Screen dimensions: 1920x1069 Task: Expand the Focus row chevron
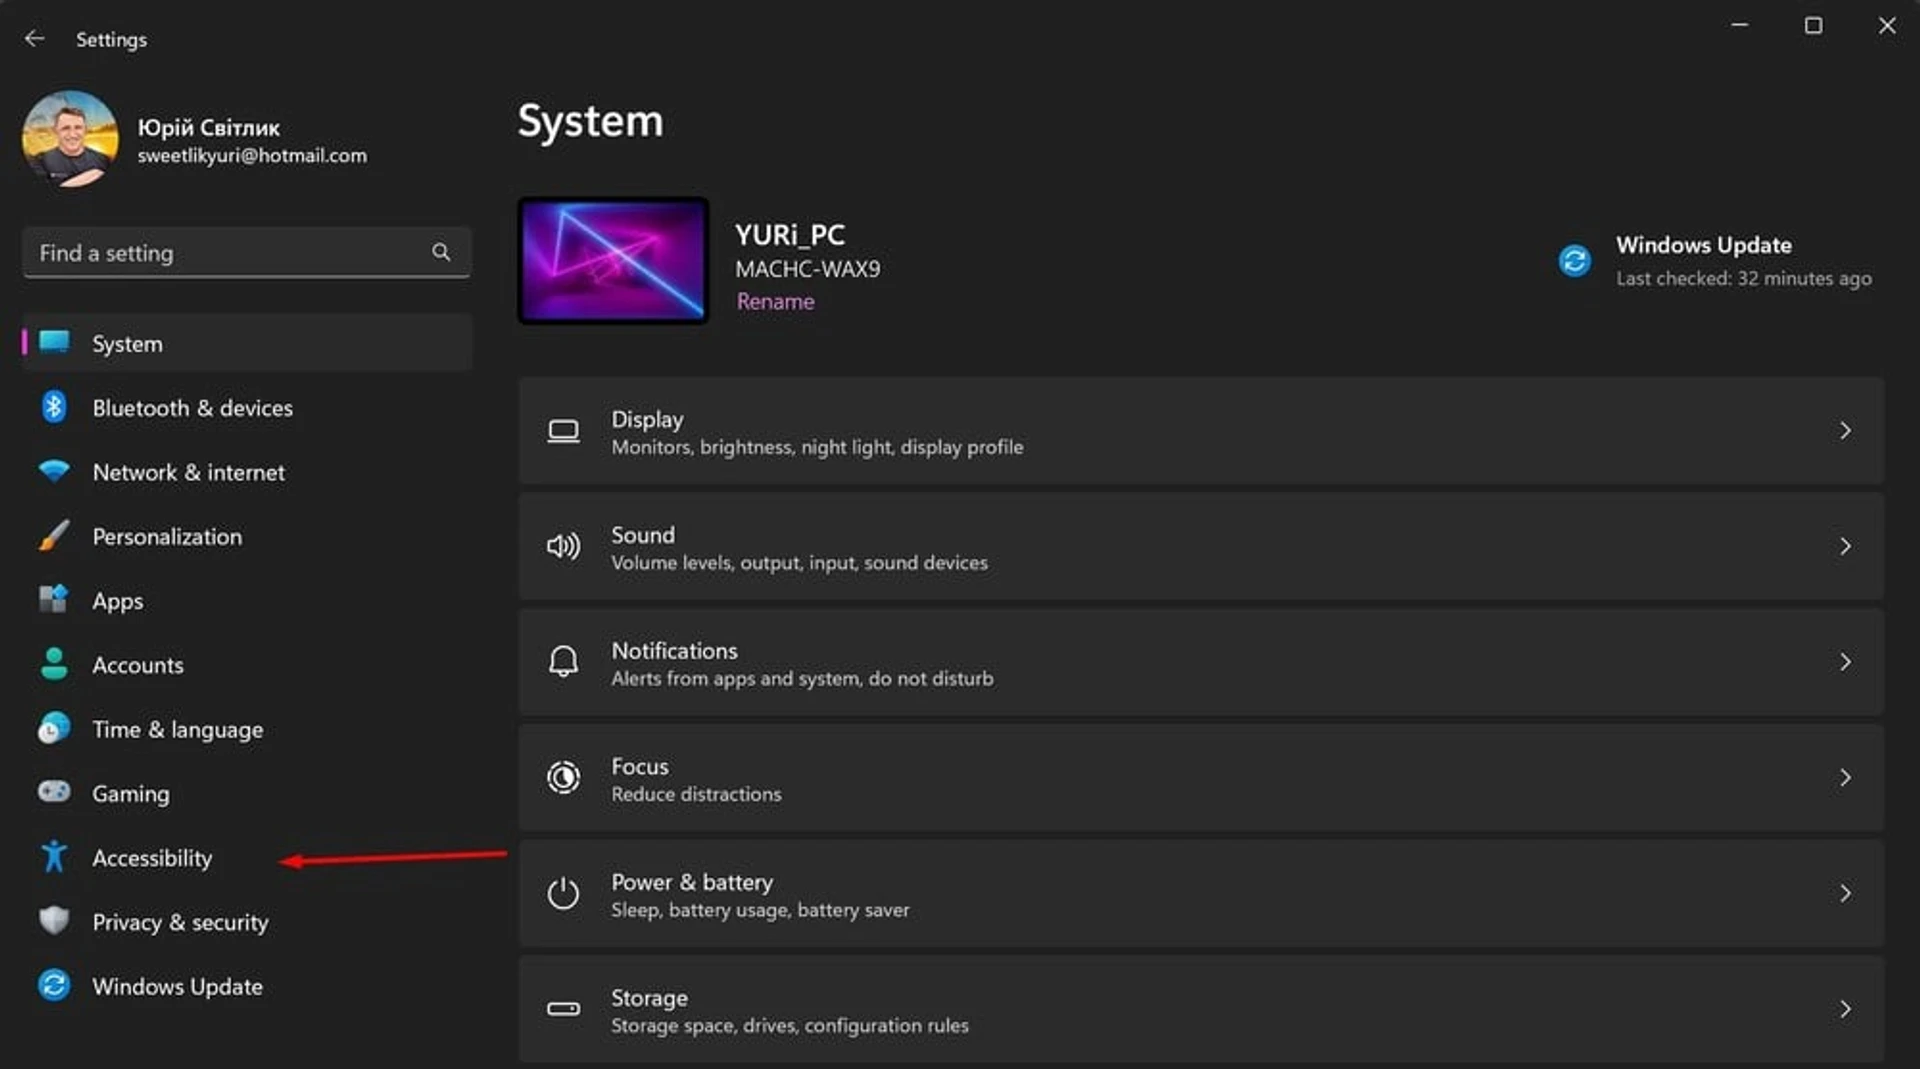(1845, 777)
